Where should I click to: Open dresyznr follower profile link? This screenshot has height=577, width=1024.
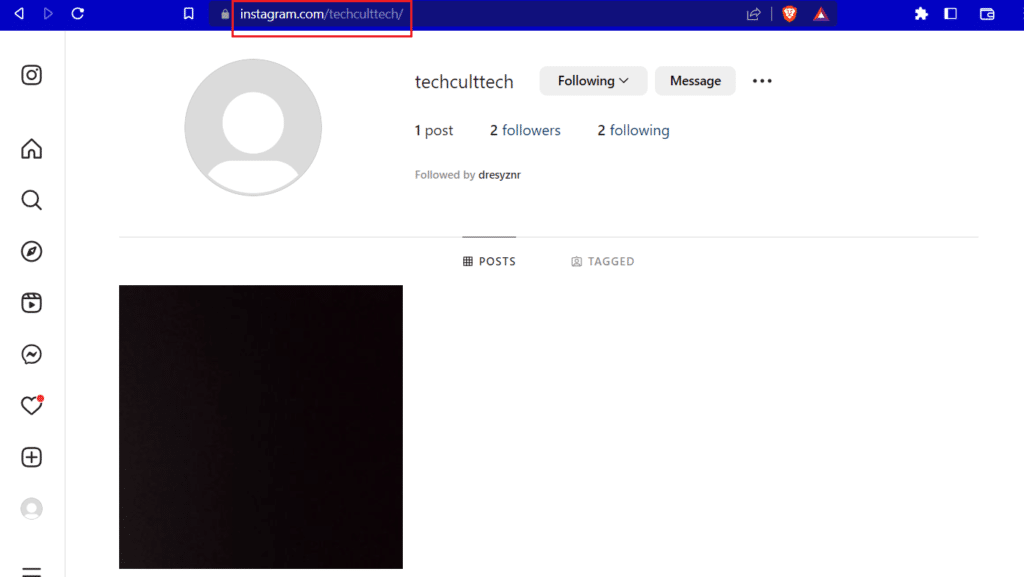[500, 175]
